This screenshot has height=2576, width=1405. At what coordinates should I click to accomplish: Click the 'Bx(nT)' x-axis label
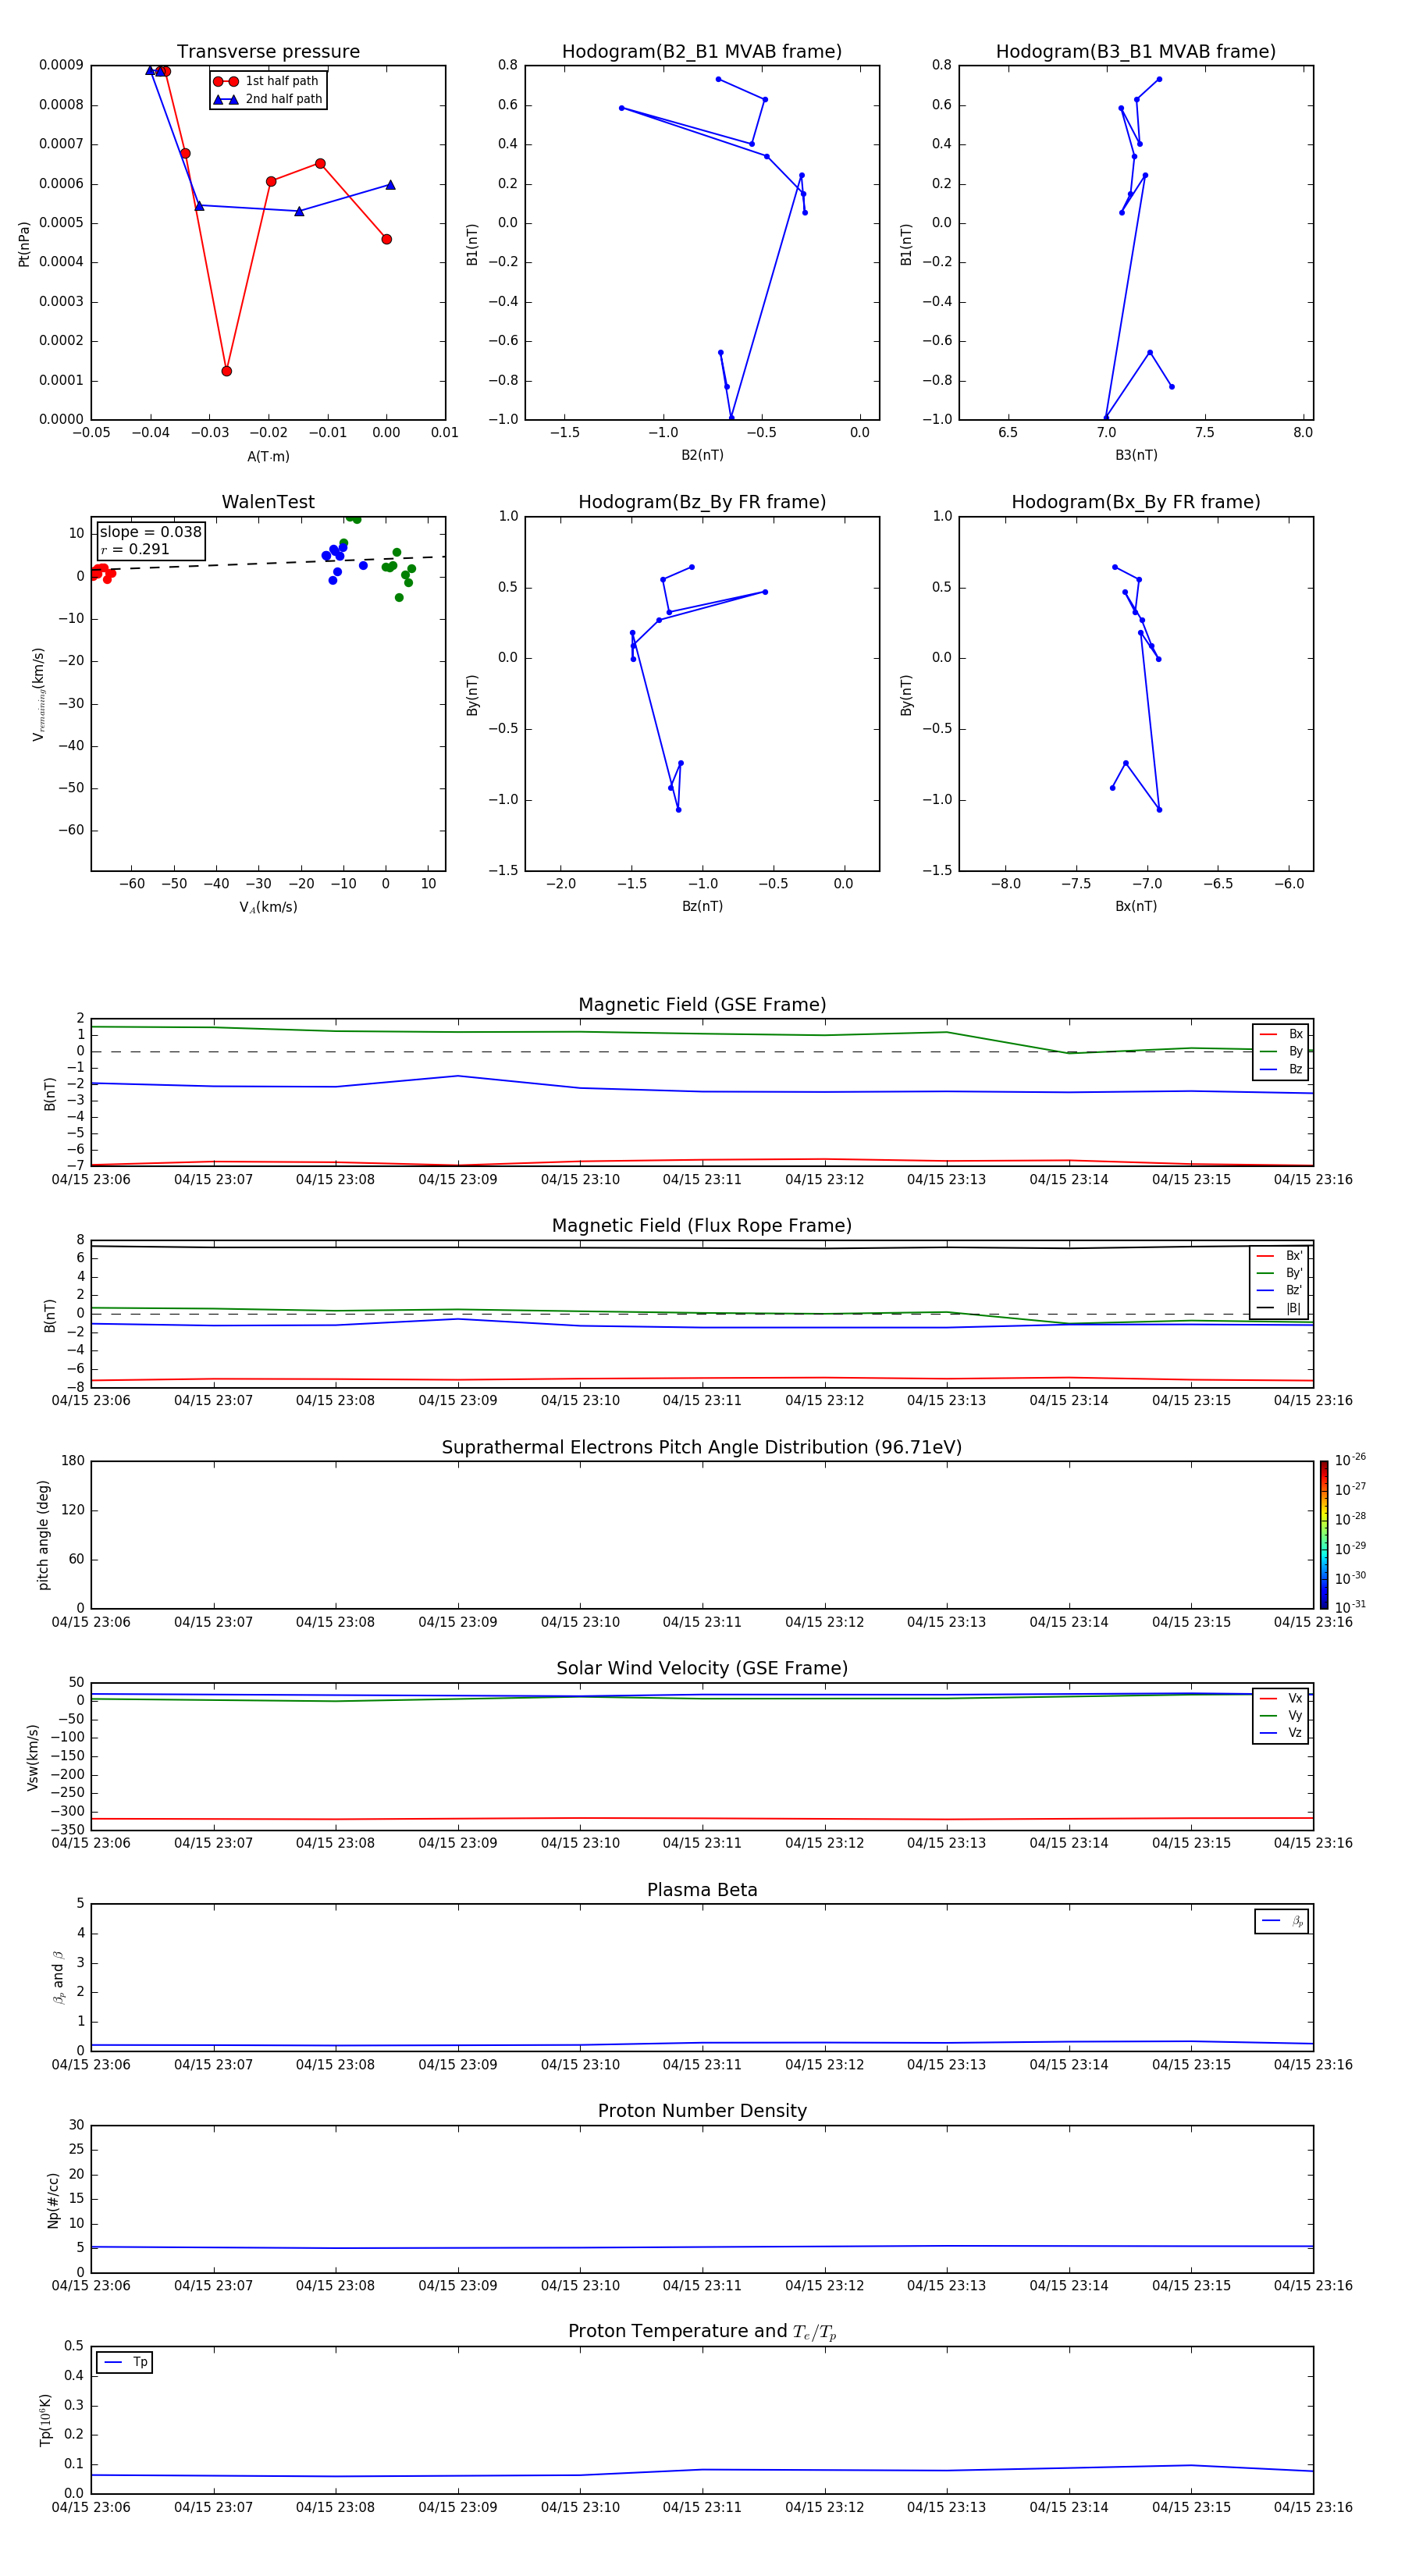[x=1136, y=906]
